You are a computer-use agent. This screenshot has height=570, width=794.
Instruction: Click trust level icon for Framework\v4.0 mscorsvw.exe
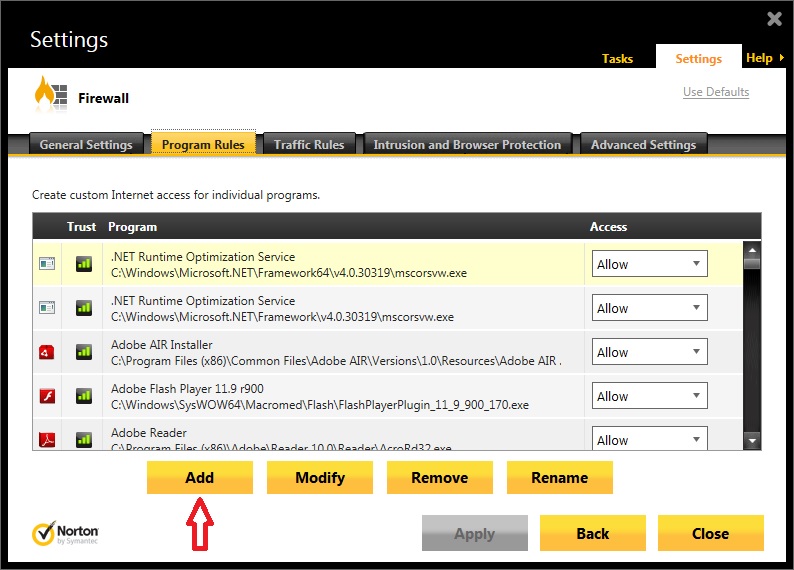[x=84, y=308]
